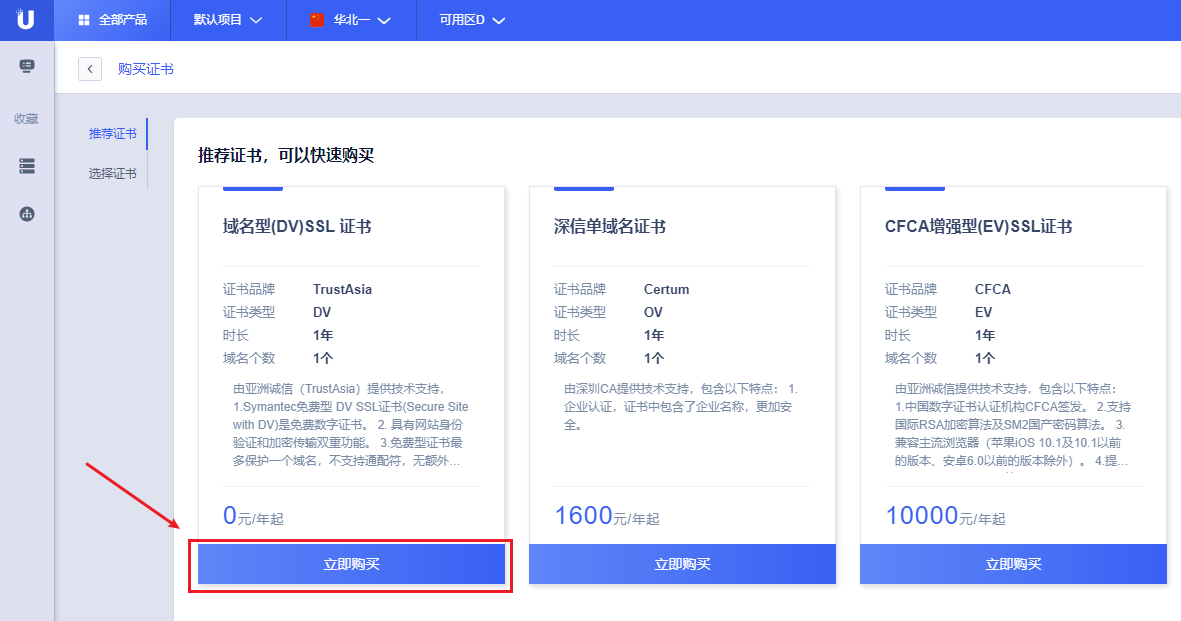Click the CFCA certificate description text
The image size is (1181, 621).
[1012, 424]
